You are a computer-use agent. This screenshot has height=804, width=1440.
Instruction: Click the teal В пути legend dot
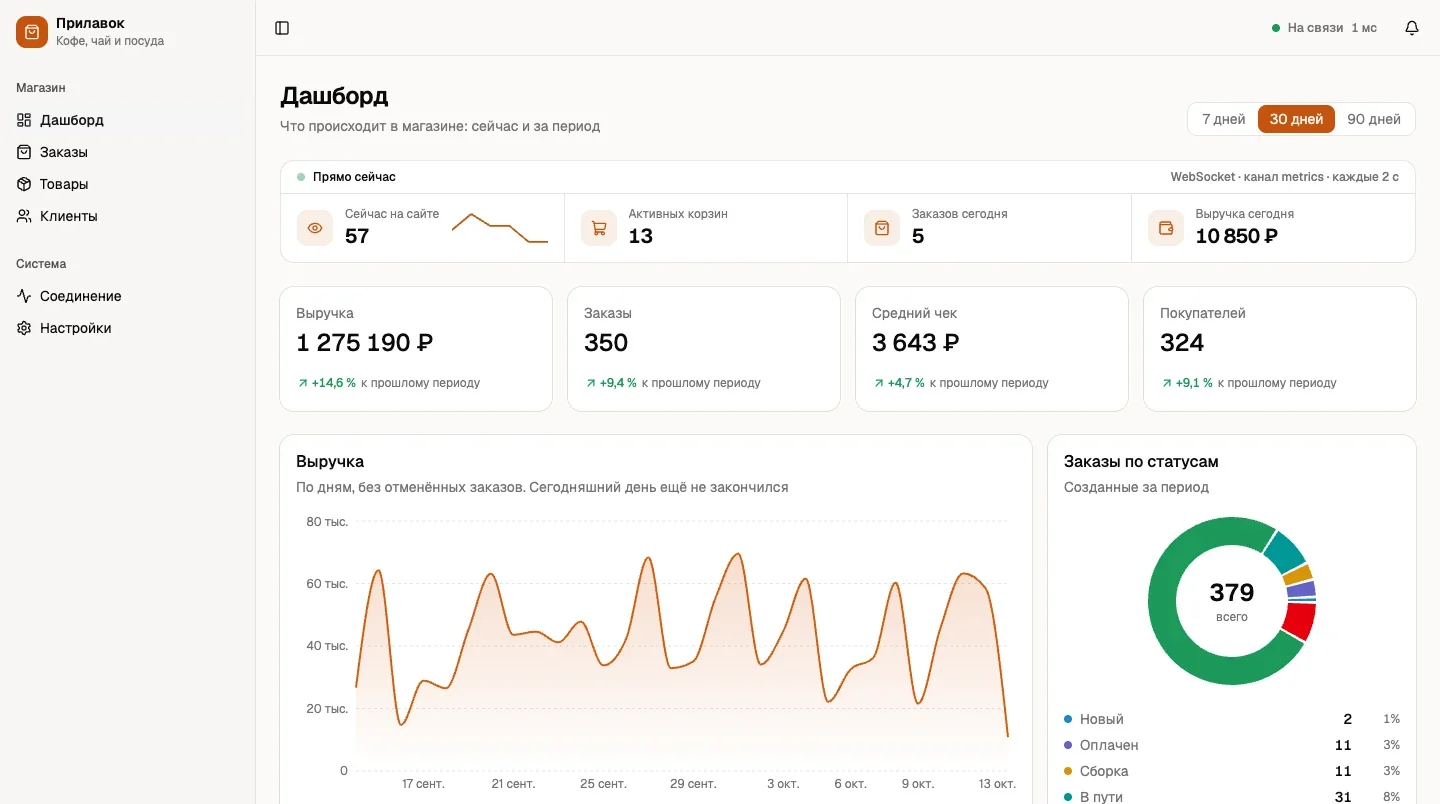(x=1068, y=797)
